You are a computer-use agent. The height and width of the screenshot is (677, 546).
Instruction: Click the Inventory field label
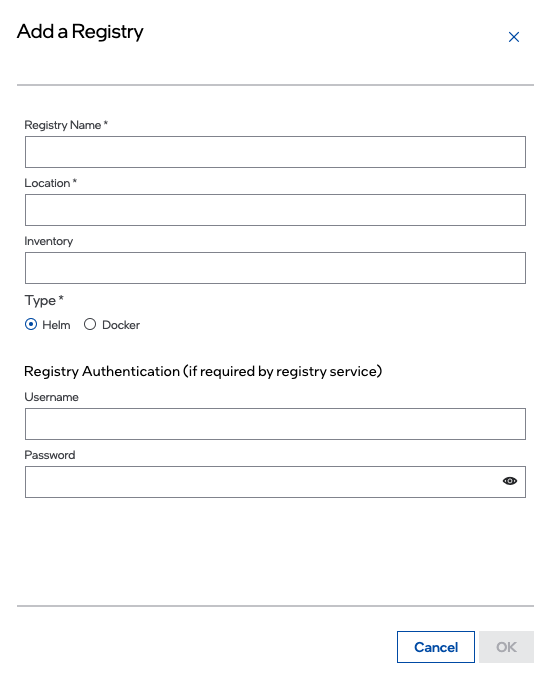click(x=49, y=241)
